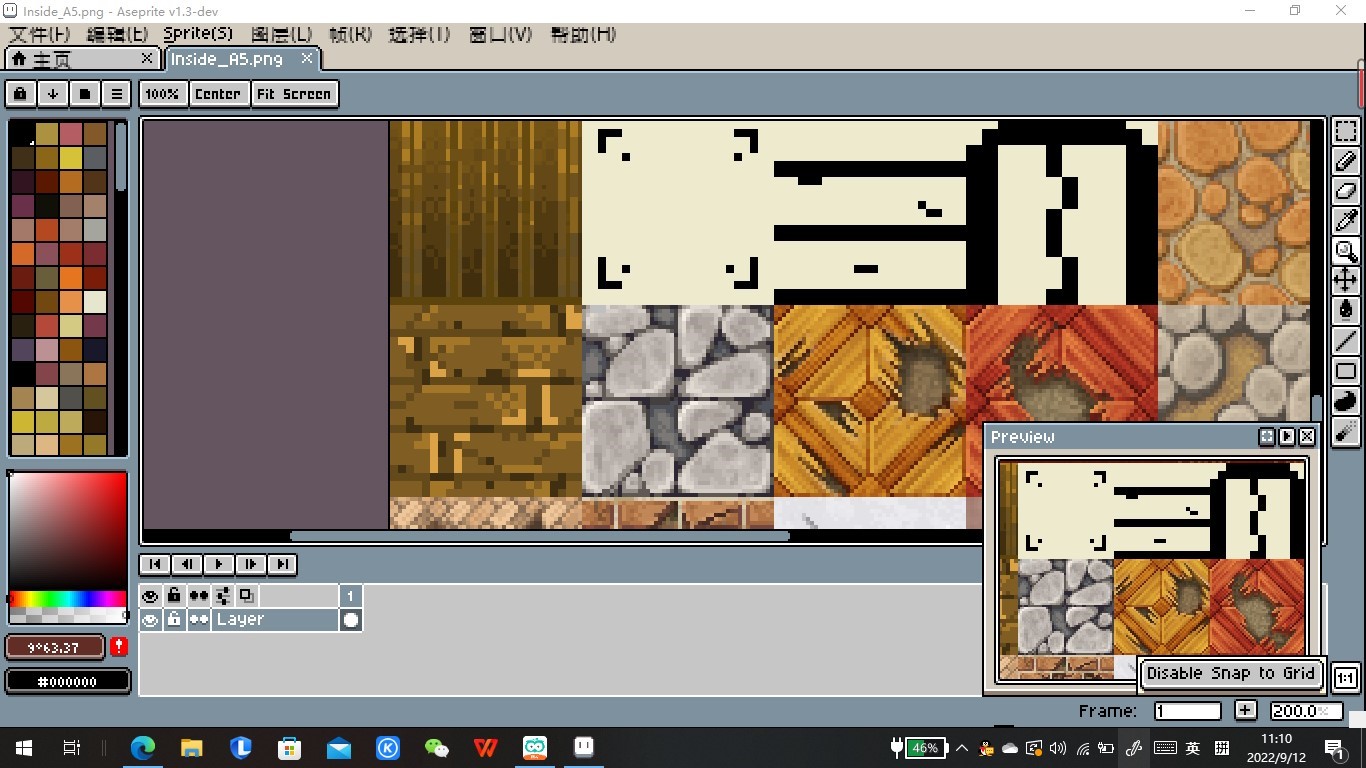Screen dimensions: 1366x768
Task: Pick a hue on the rainbow slider
Action: 67,599
